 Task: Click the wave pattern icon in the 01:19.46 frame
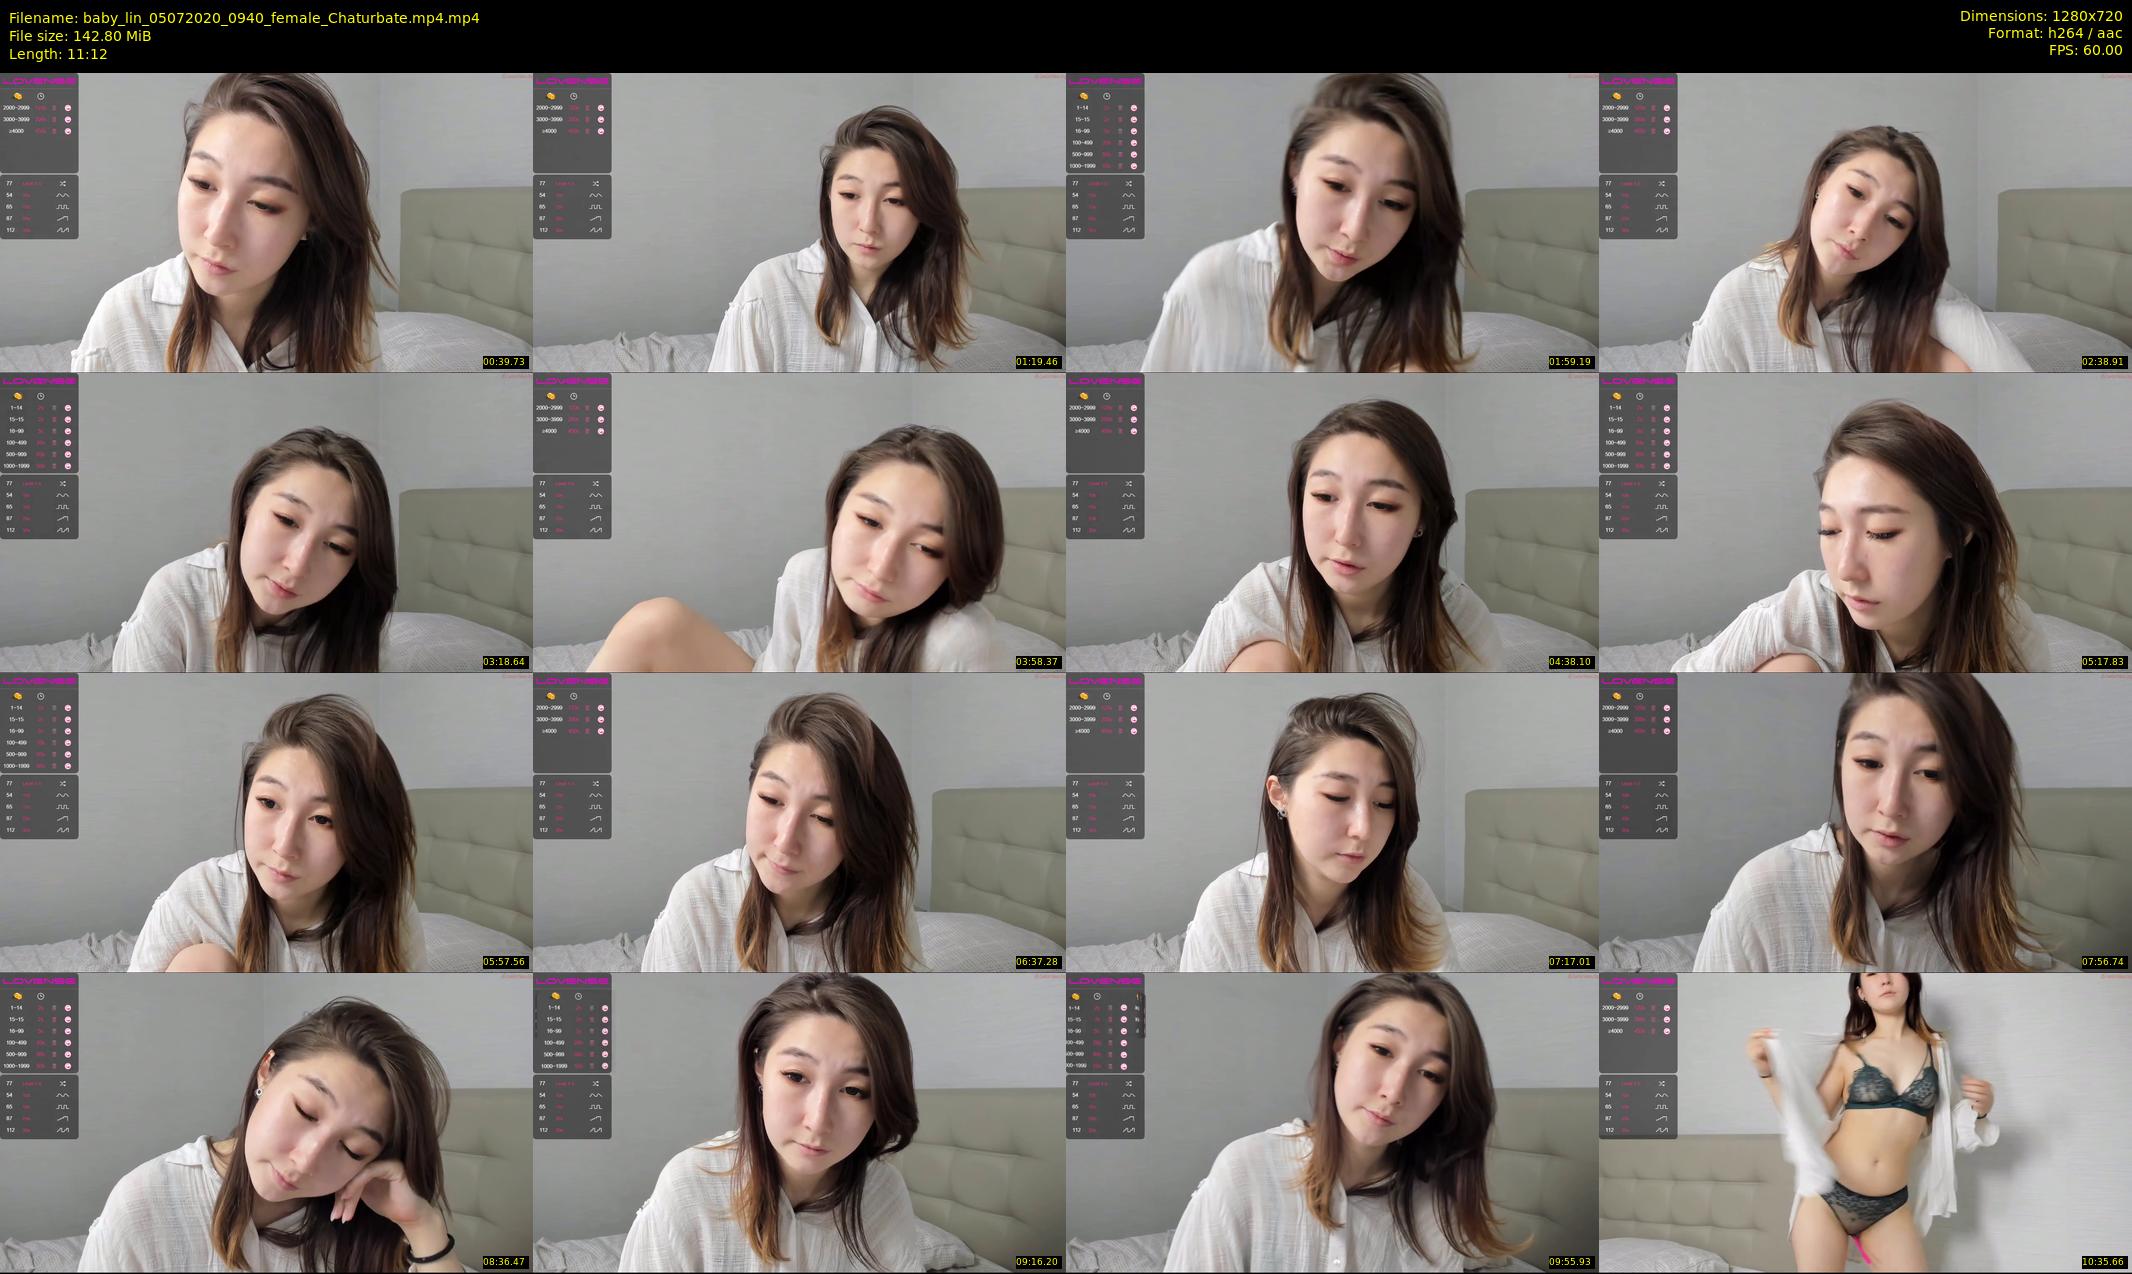[x=596, y=195]
